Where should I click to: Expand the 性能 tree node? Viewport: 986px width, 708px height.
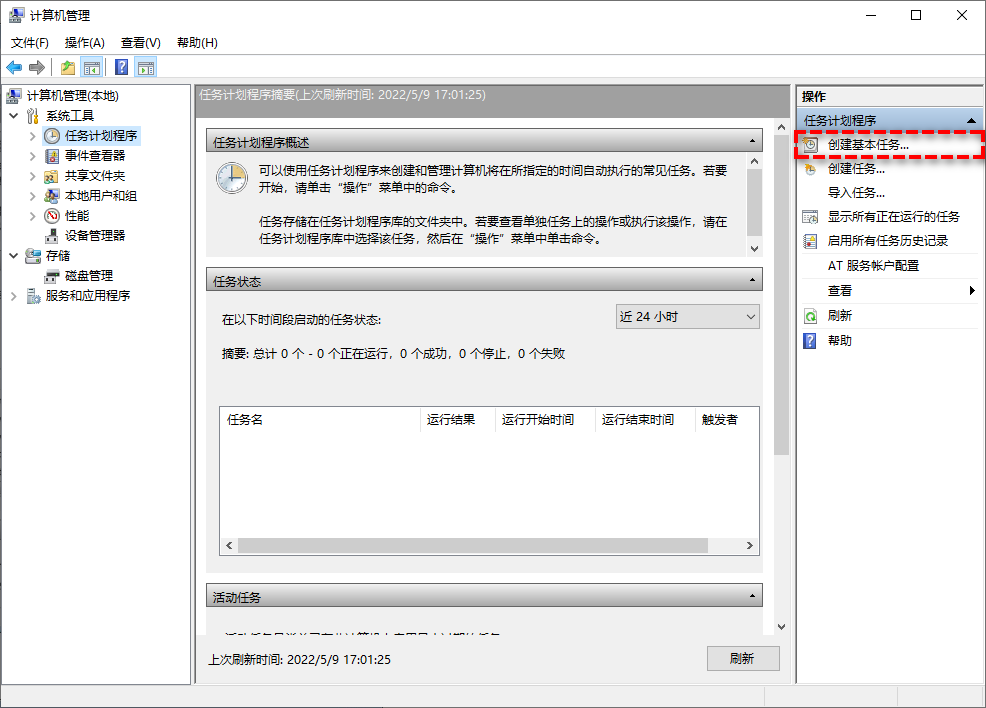coord(33,216)
